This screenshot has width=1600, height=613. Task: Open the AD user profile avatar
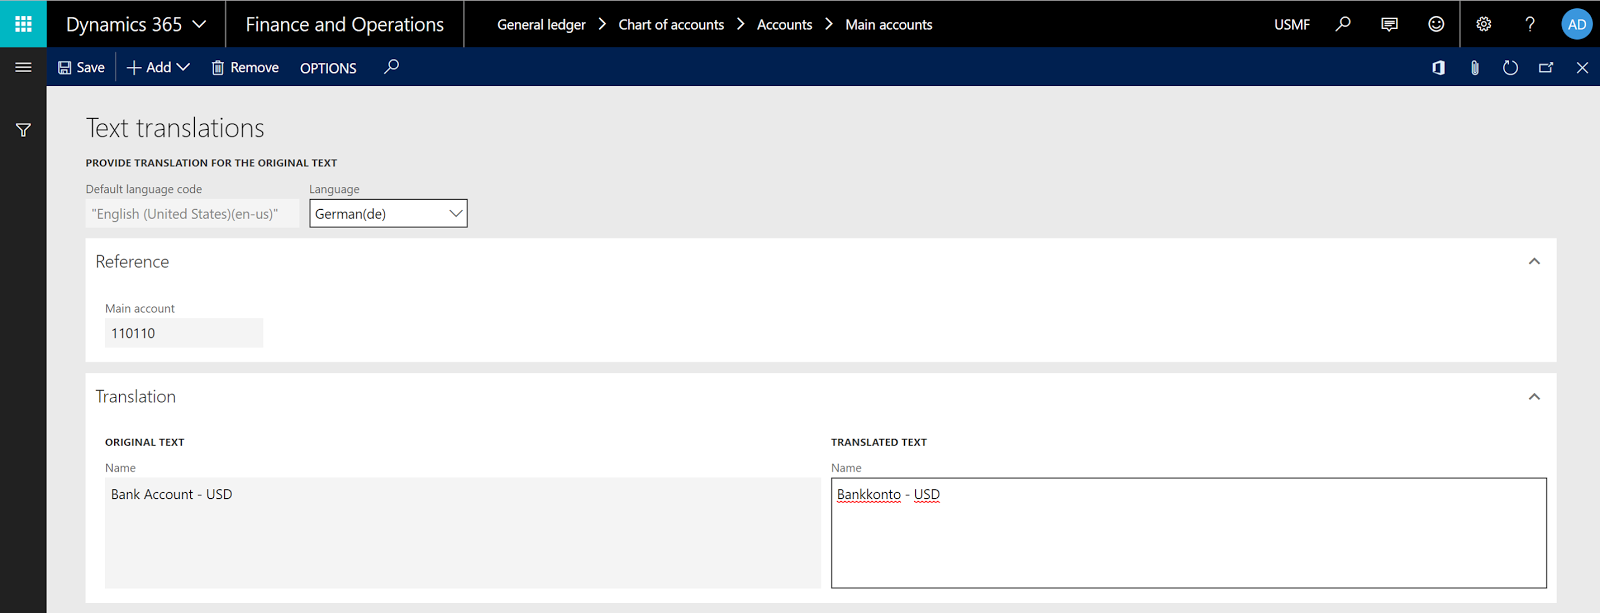tap(1577, 24)
